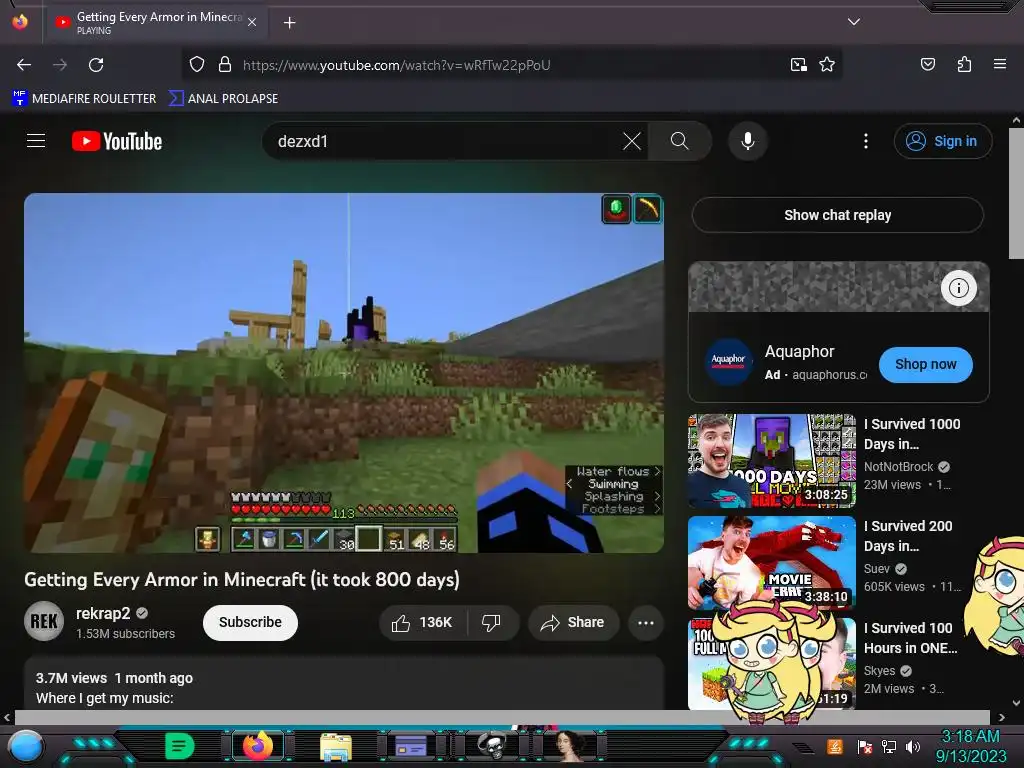Dislike the video with thumbs down

pos(491,622)
